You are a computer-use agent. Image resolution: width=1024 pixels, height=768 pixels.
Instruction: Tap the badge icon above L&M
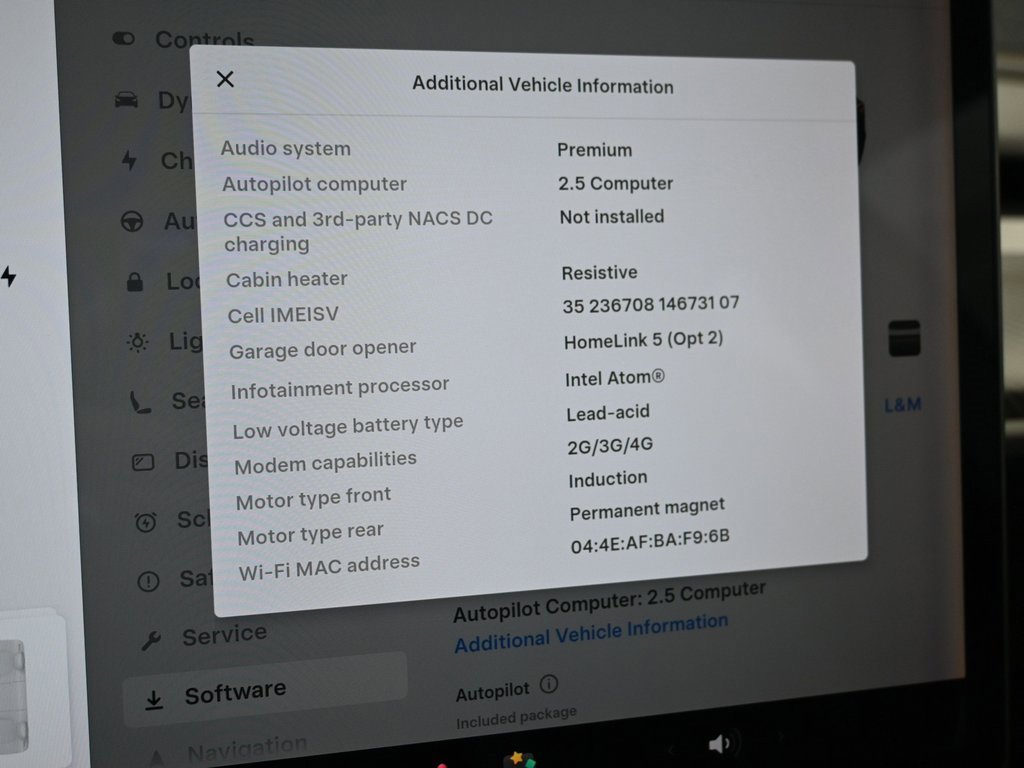(x=903, y=340)
